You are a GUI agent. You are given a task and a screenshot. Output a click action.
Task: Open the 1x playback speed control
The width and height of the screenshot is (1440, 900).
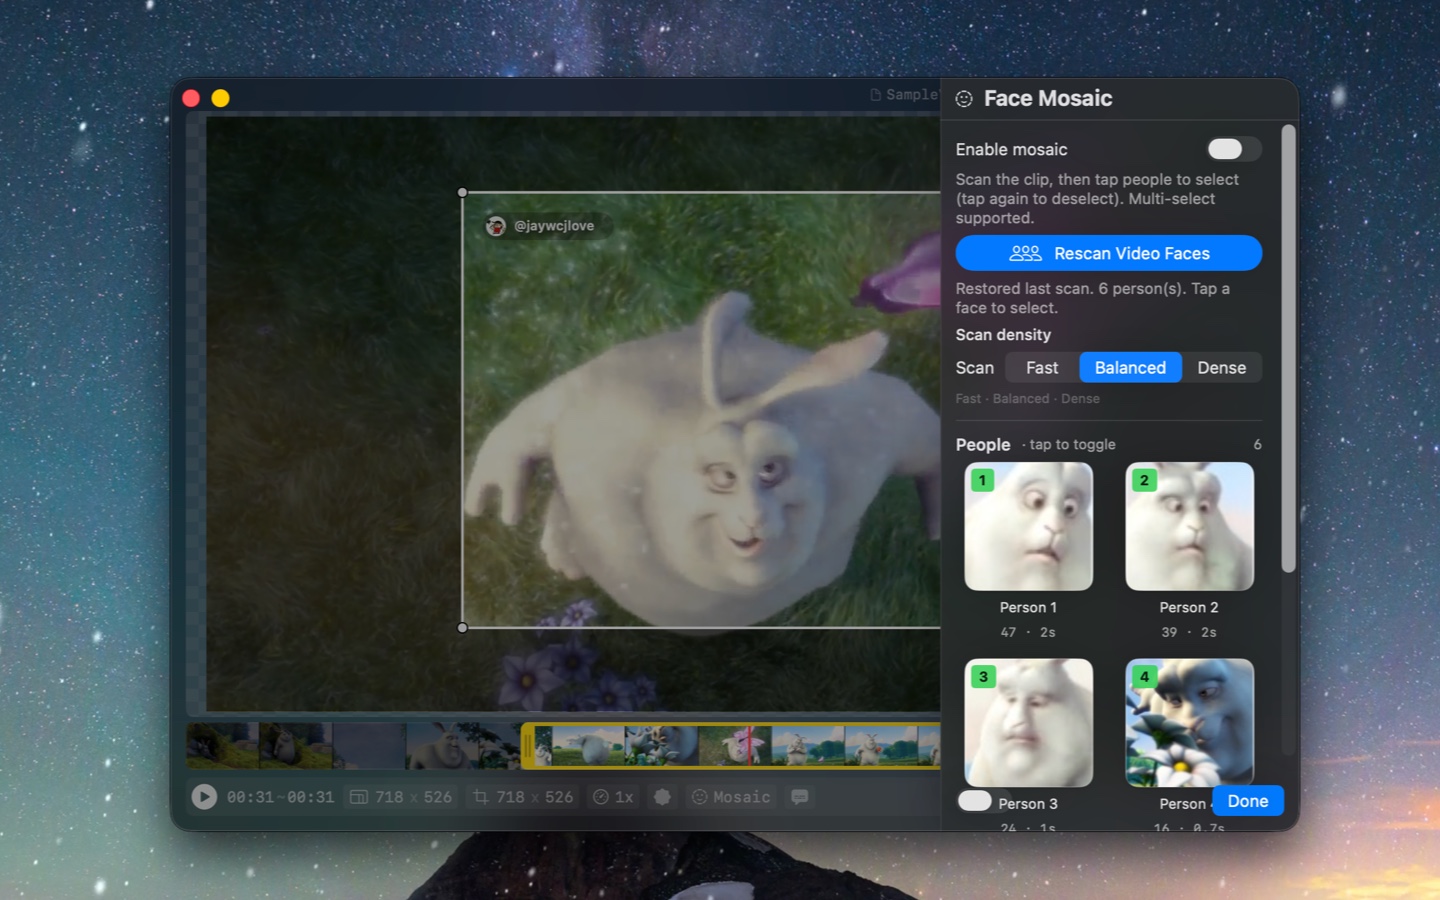(x=613, y=797)
